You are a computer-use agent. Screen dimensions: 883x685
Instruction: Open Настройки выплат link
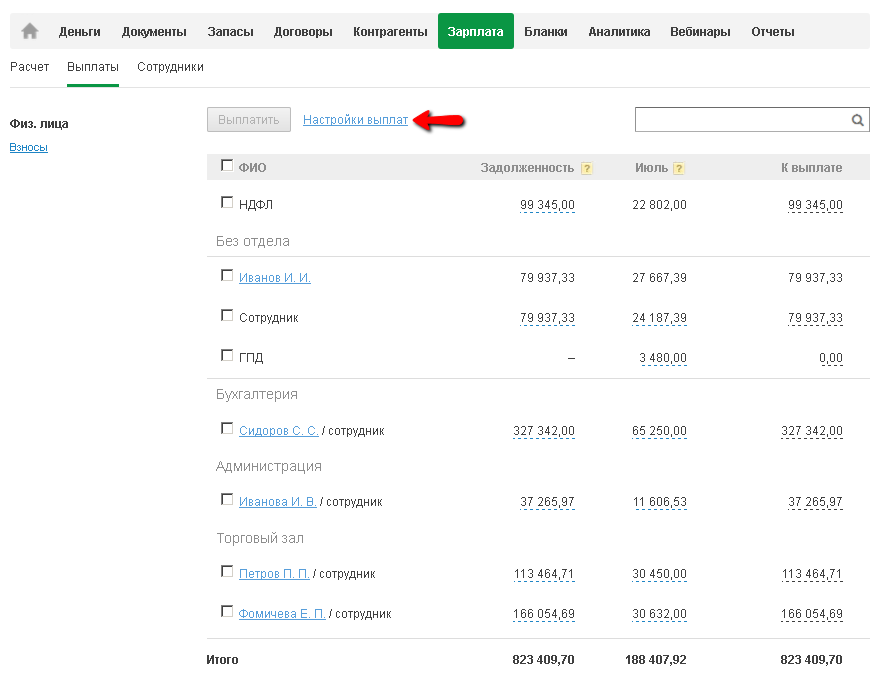355,120
